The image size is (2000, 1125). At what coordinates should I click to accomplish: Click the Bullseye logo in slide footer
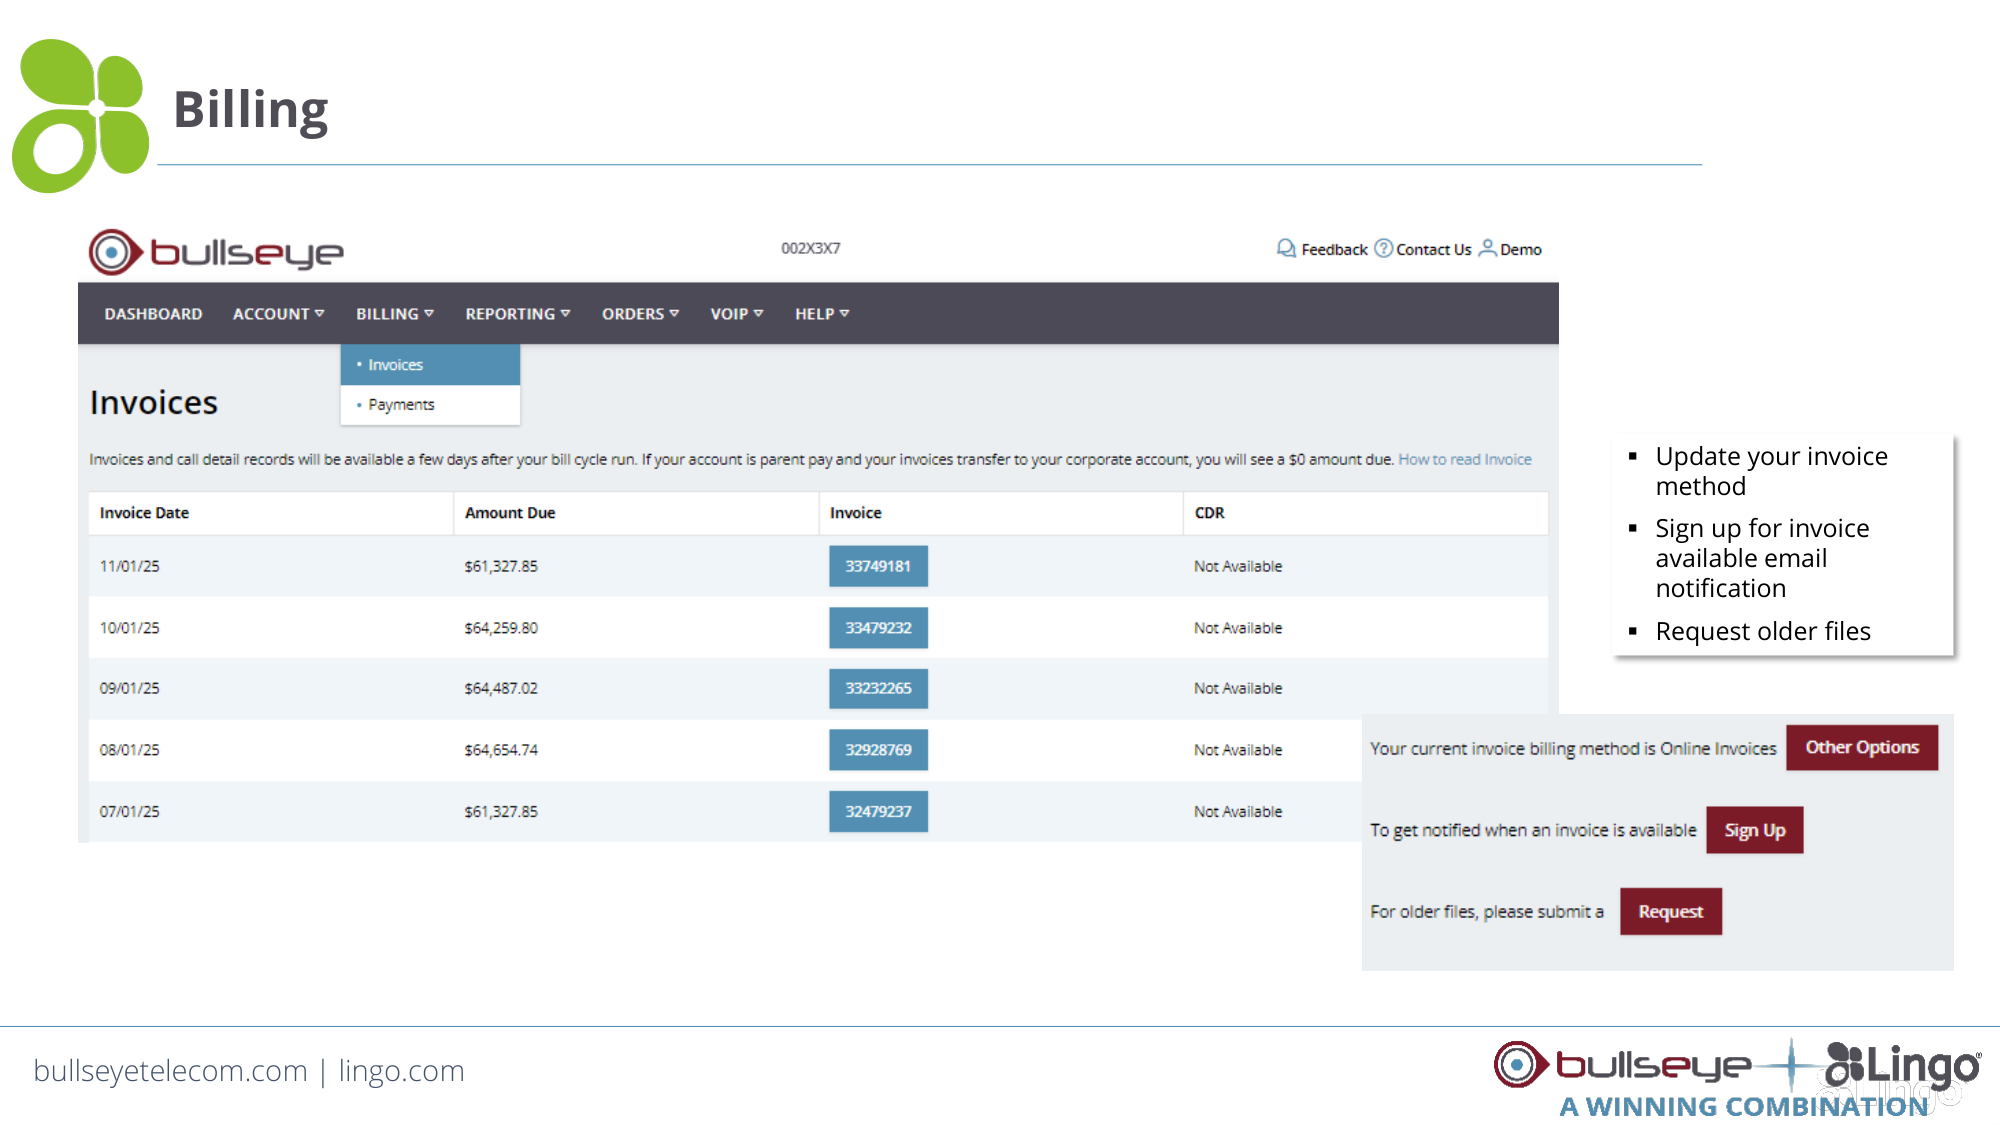pos(1622,1065)
